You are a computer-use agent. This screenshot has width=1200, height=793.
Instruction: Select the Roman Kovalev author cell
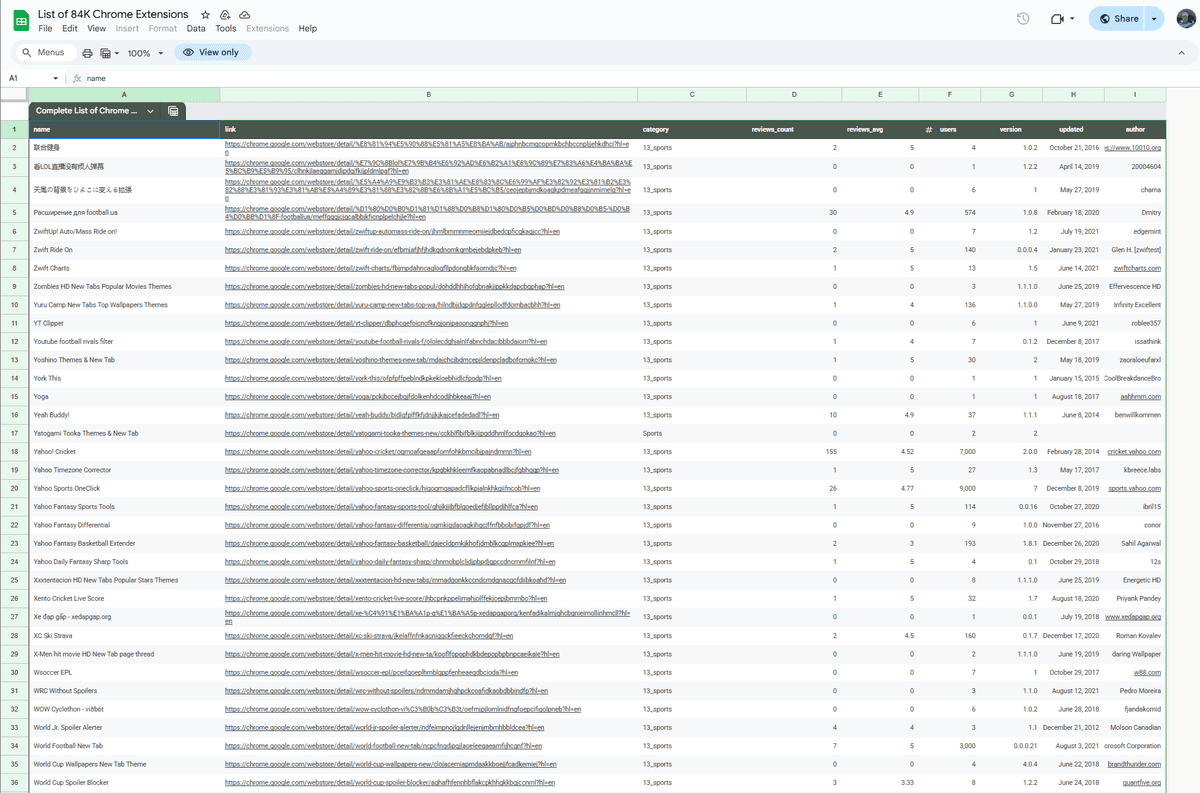[1134, 635]
